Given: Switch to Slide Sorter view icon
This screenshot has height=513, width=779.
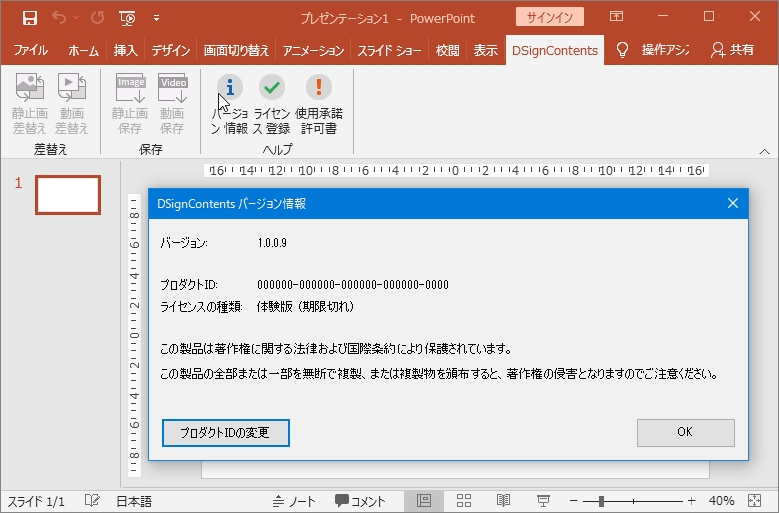Looking at the screenshot, I should pyautogui.click(x=464, y=501).
